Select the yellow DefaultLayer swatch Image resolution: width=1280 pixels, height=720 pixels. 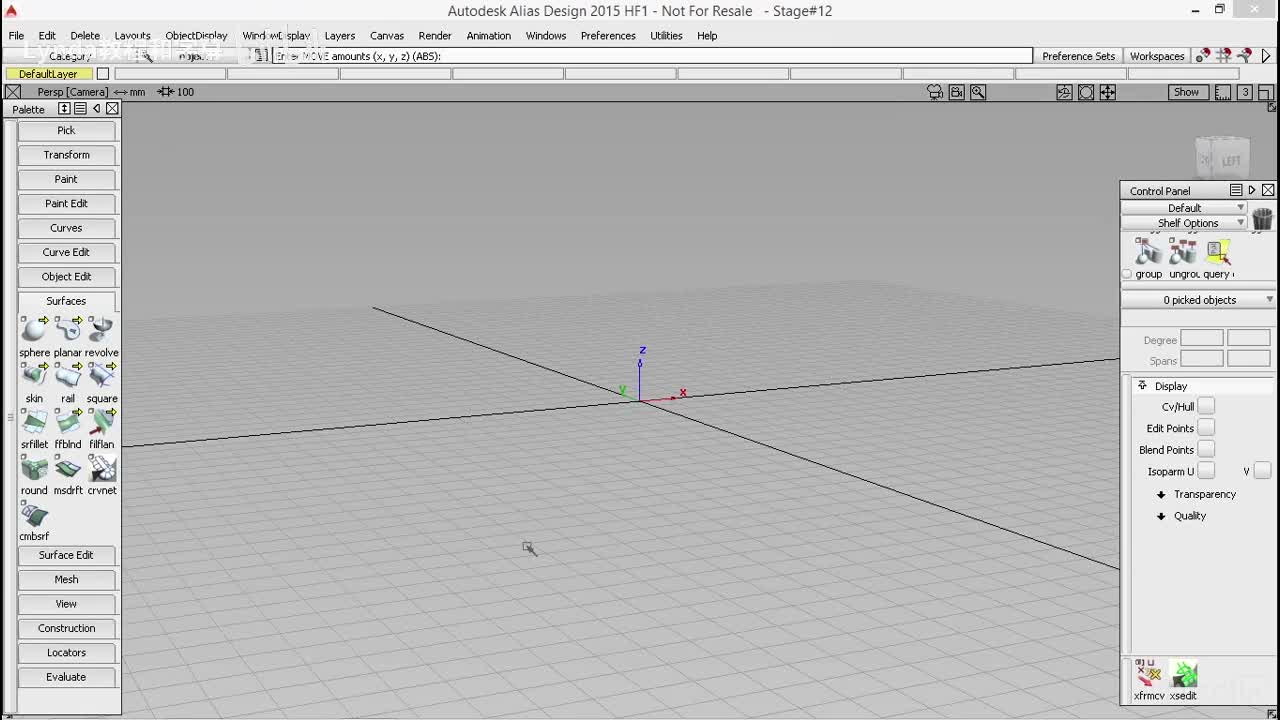[x=48, y=74]
